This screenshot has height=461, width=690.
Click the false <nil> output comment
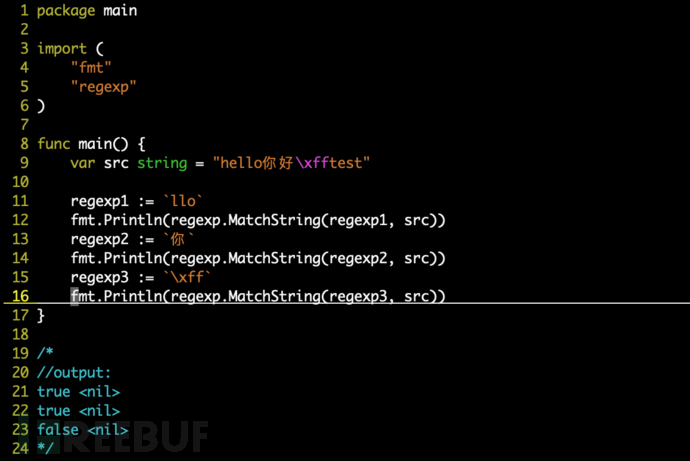pyautogui.click(x=82, y=430)
